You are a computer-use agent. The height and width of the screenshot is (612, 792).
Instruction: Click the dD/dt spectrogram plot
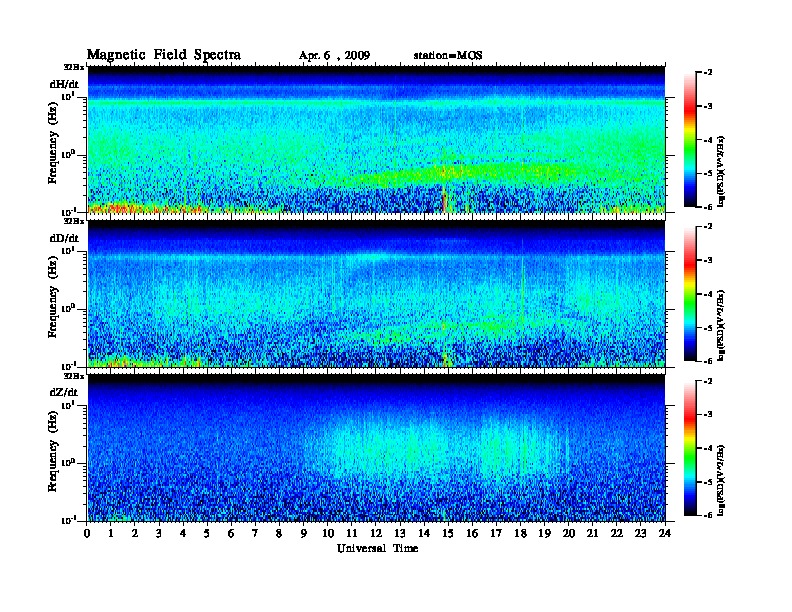pyautogui.click(x=376, y=294)
